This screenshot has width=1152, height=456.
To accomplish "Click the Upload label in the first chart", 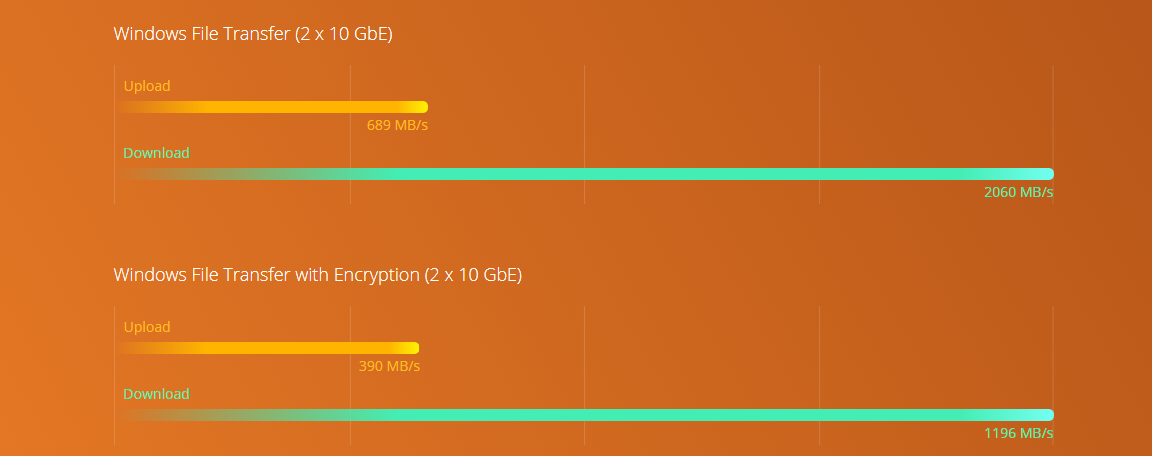I will [x=147, y=86].
